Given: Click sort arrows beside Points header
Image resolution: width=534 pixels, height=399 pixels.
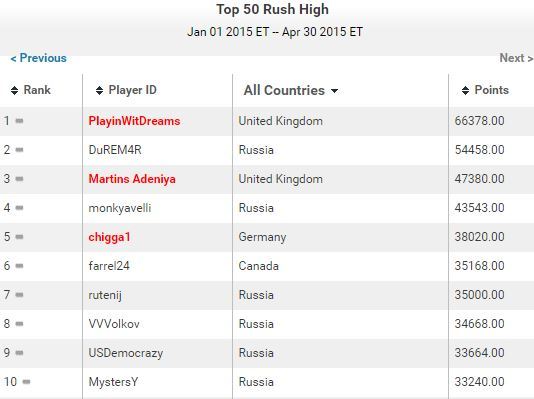Looking at the screenshot, I should (x=465, y=91).
